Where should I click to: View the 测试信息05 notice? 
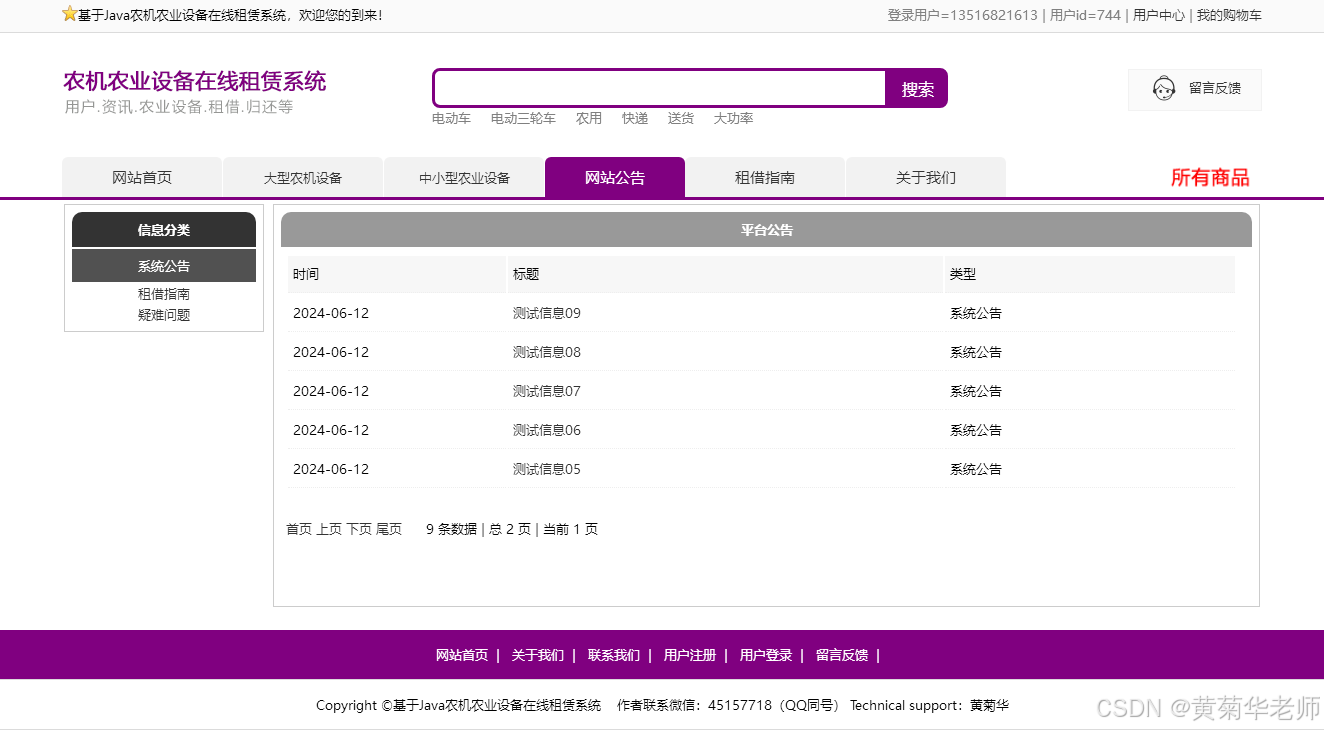(546, 469)
